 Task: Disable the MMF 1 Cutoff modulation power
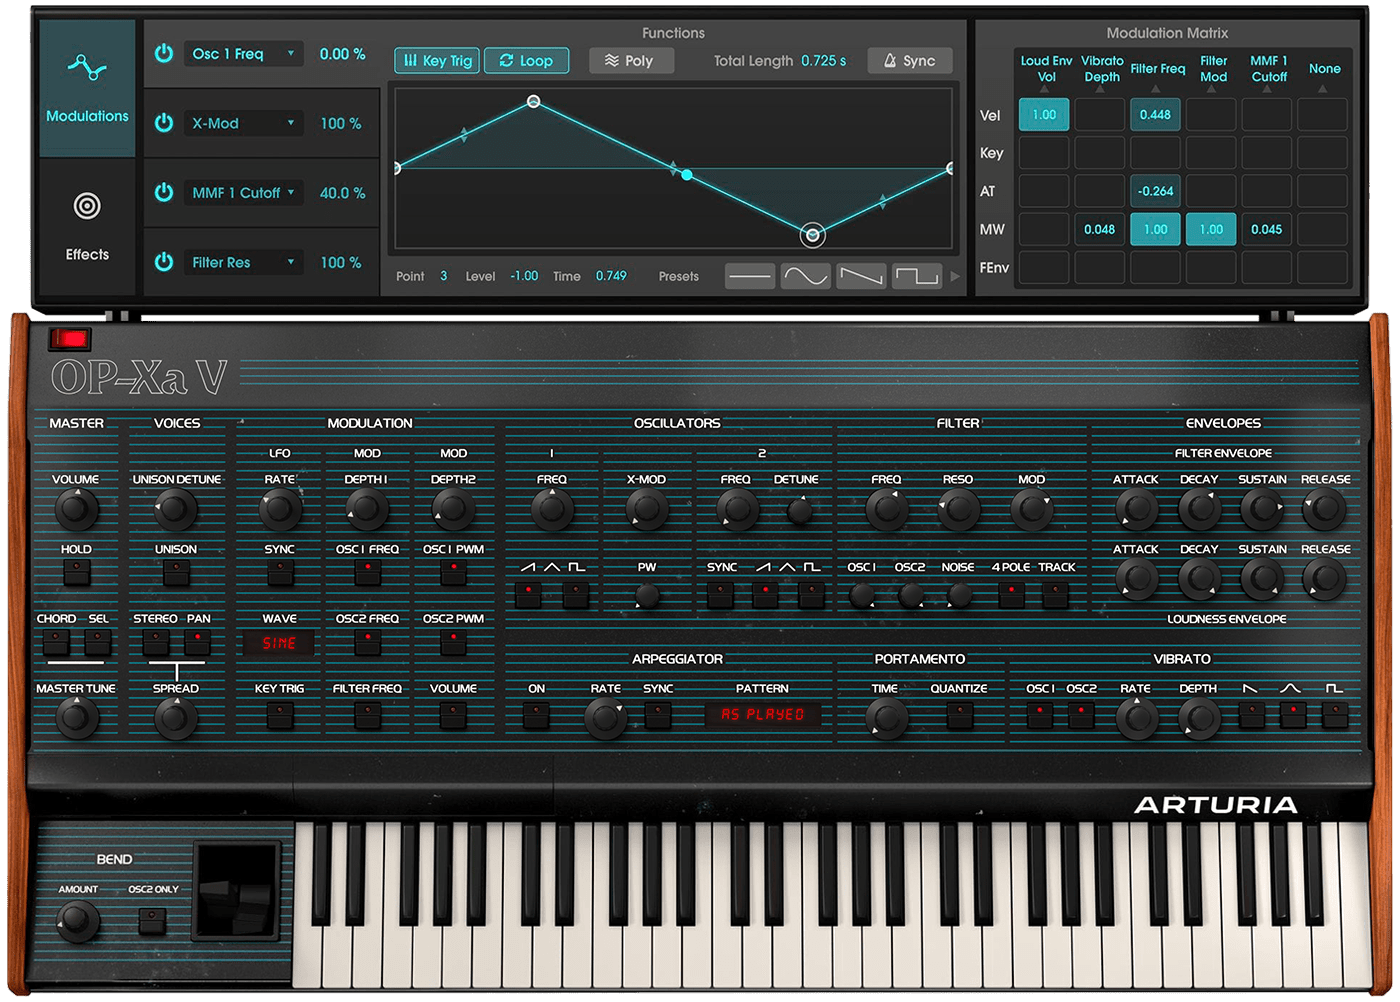(164, 192)
